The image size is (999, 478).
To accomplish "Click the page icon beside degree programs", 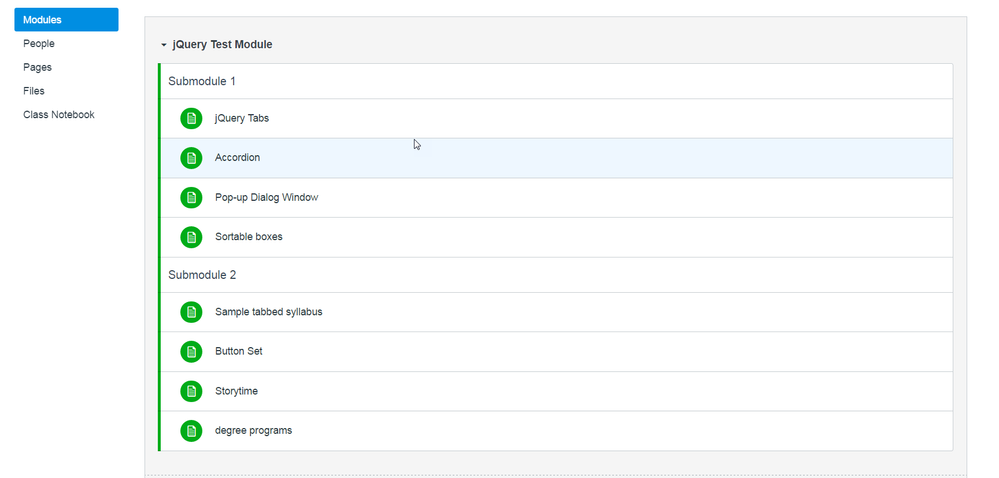I will coord(191,431).
